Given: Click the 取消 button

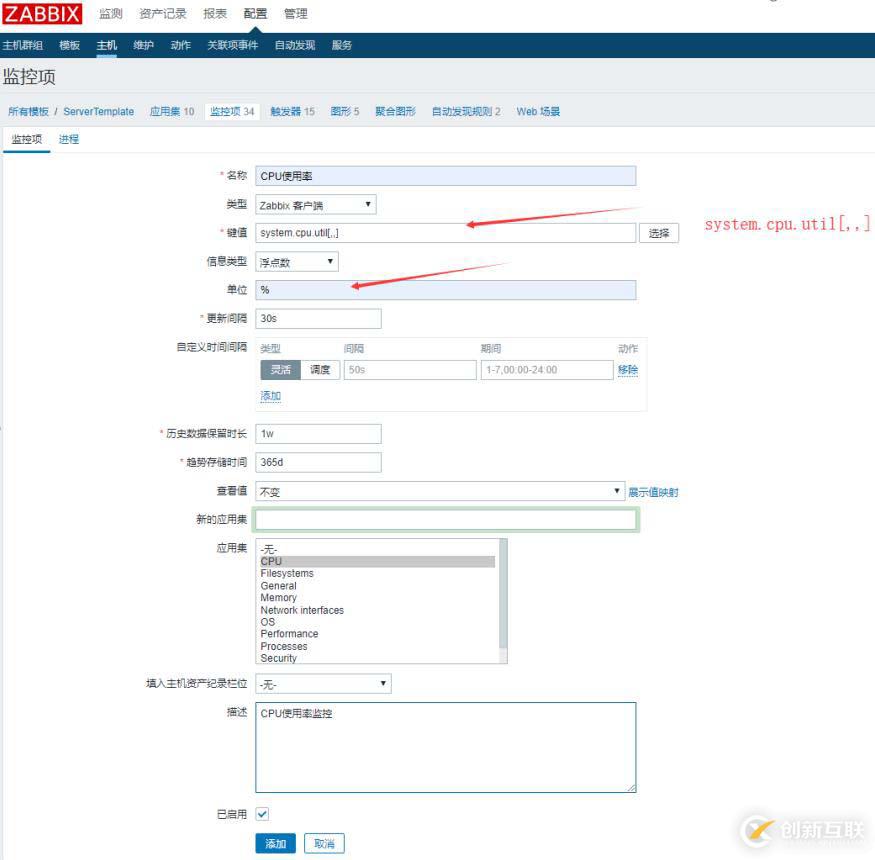Looking at the screenshot, I should (324, 843).
